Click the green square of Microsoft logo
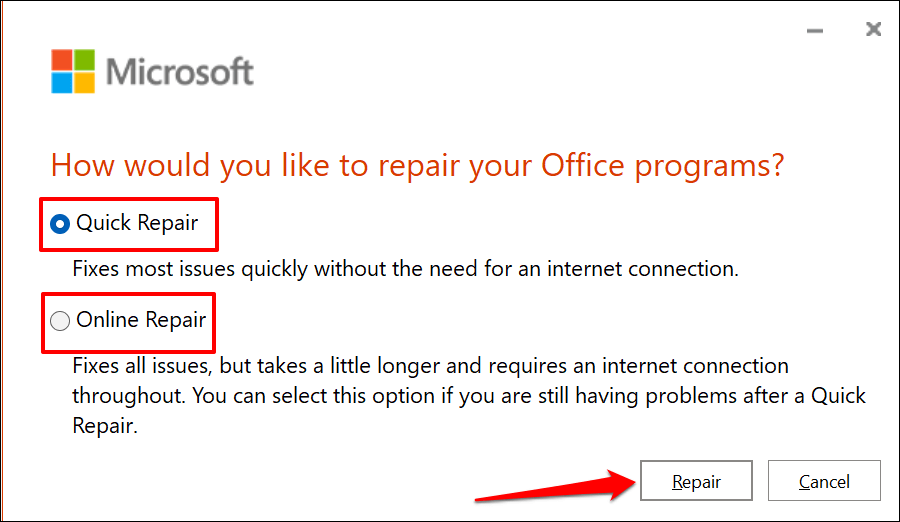 tap(86, 60)
